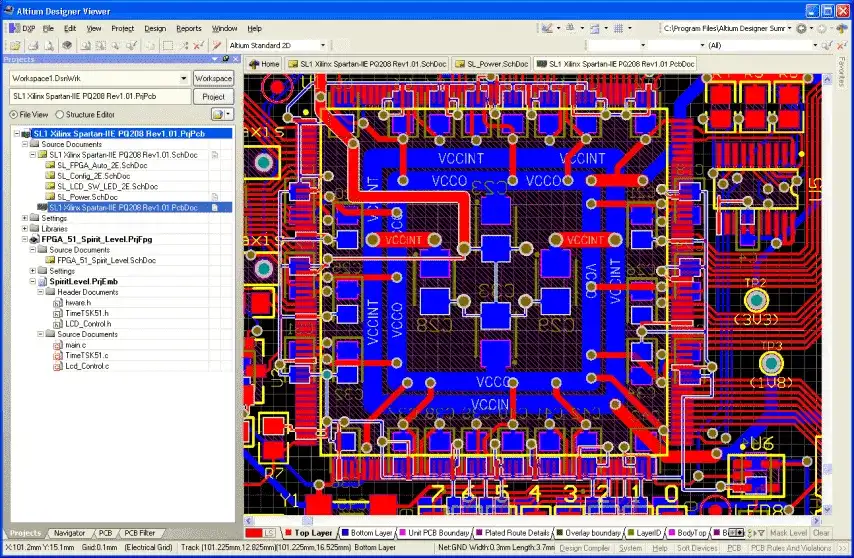Collapse the FPGA_51_Spirit_Level.PrjFpg node
The width and height of the screenshot is (854, 558).
(x=25, y=239)
